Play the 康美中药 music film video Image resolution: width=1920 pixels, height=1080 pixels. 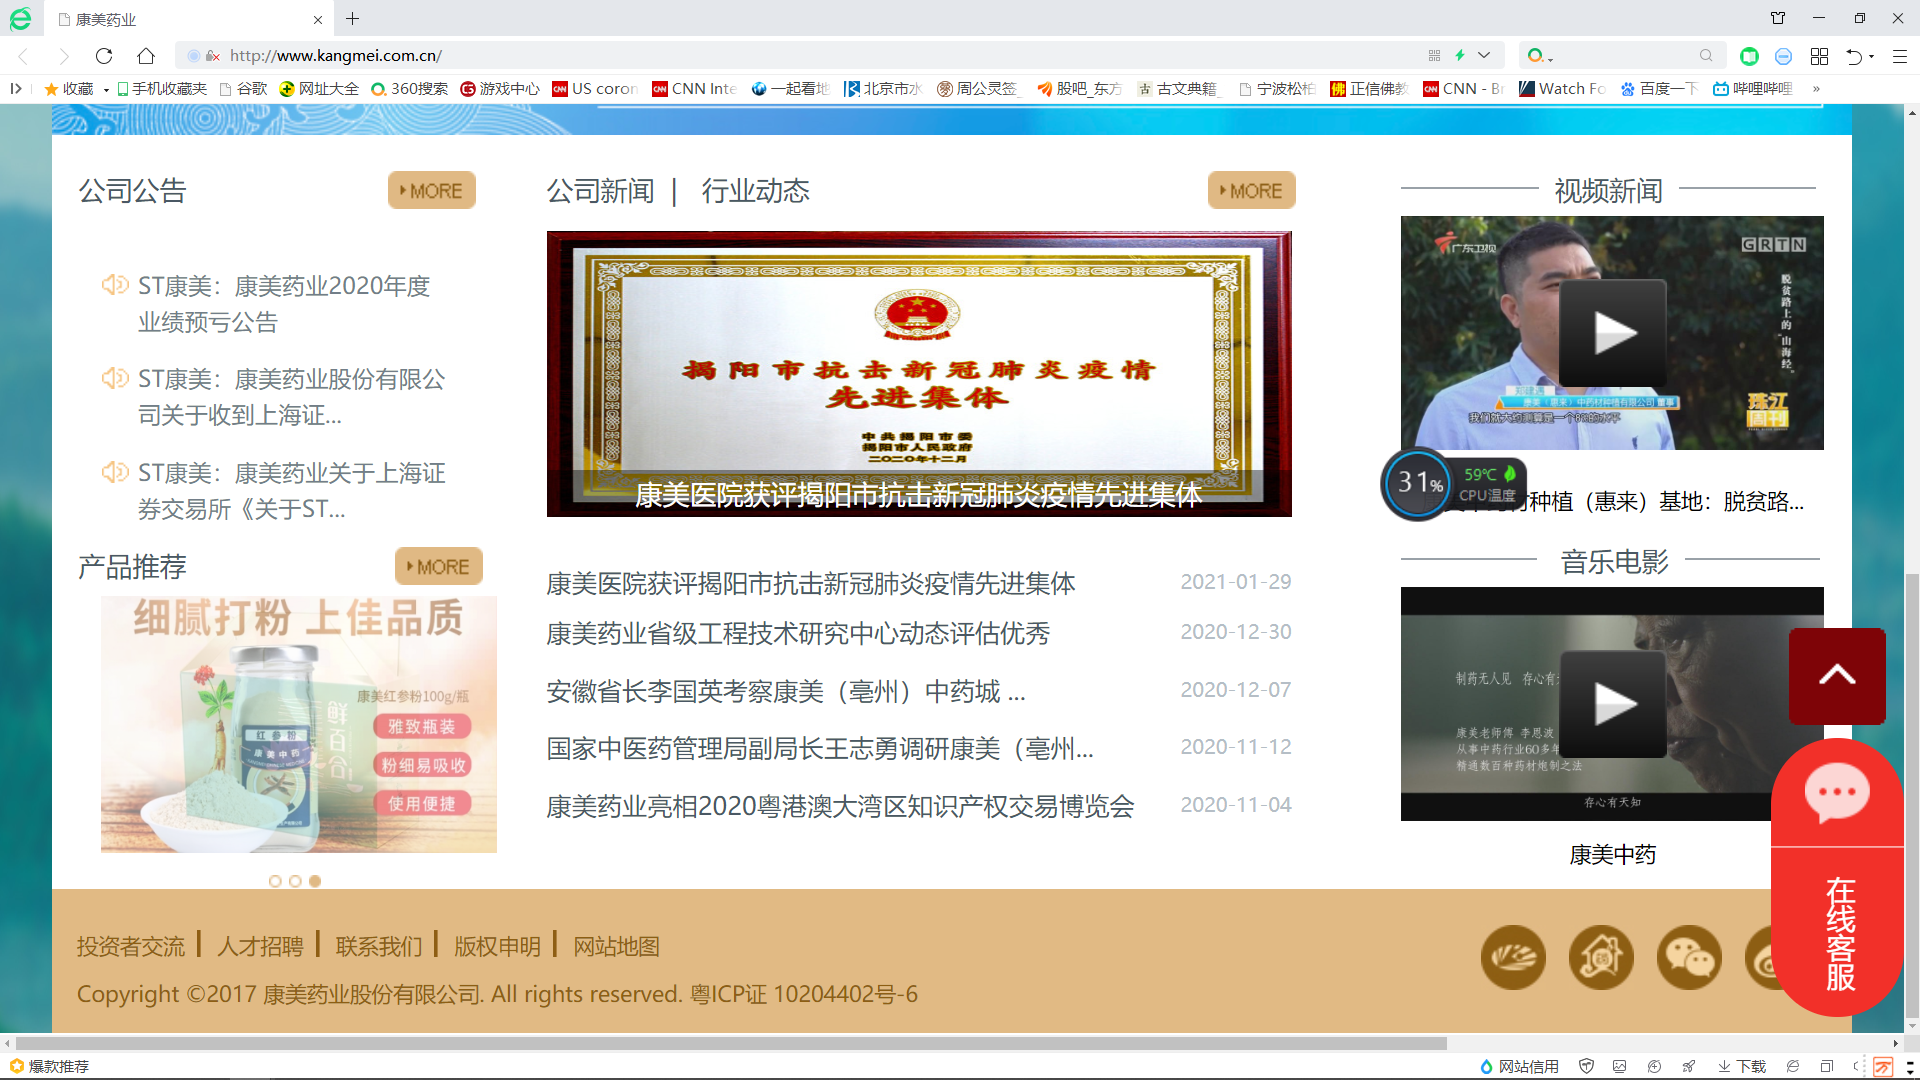(1612, 704)
